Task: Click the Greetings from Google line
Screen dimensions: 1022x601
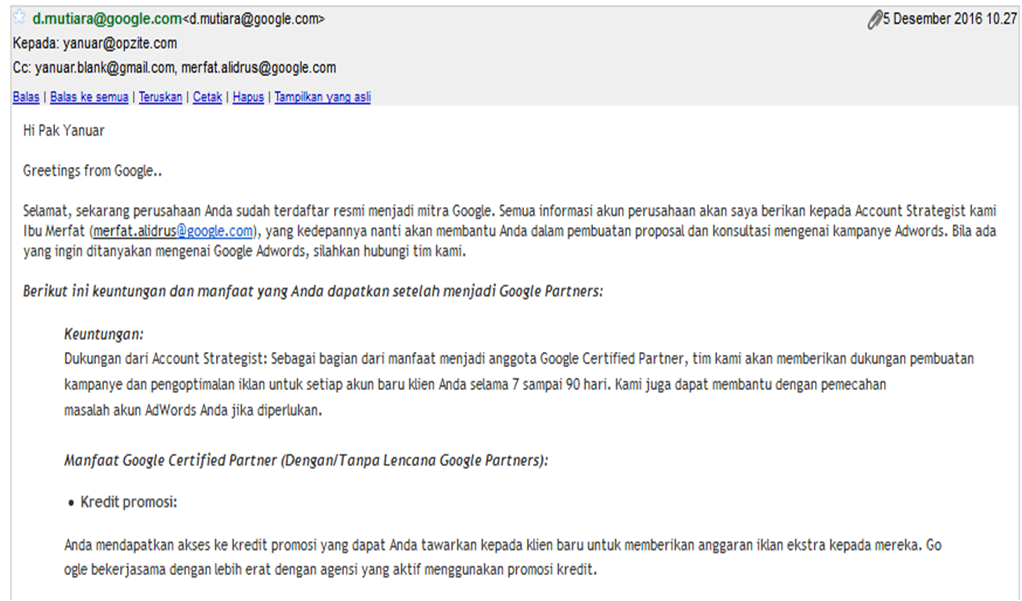Action: tap(92, 171)
